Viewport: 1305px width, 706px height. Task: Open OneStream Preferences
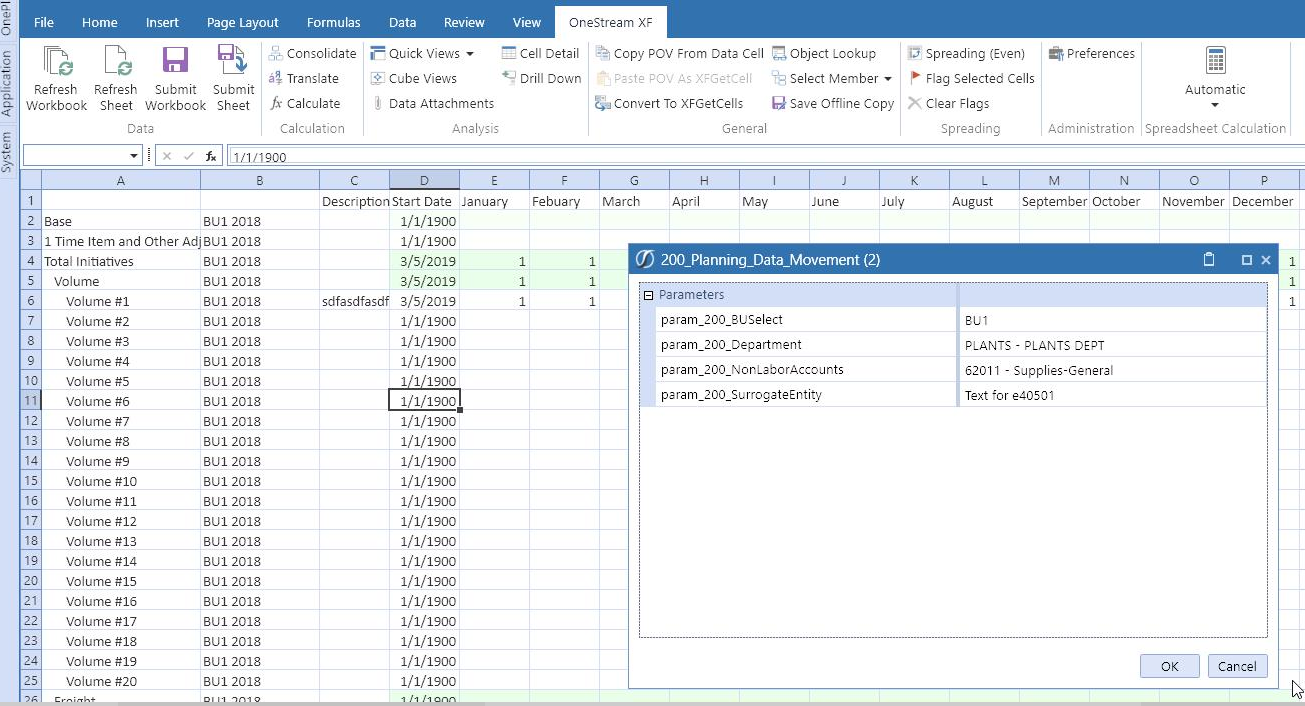(1090, 52)
